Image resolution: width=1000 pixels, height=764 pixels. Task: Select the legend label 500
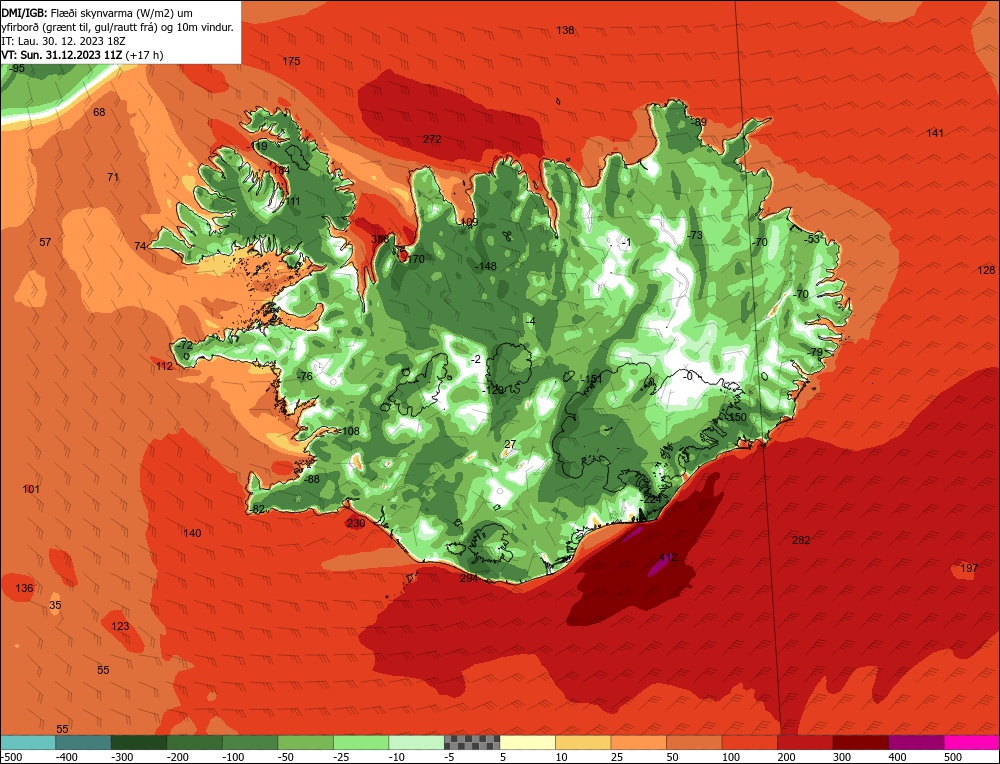click(x=954, y=757)
